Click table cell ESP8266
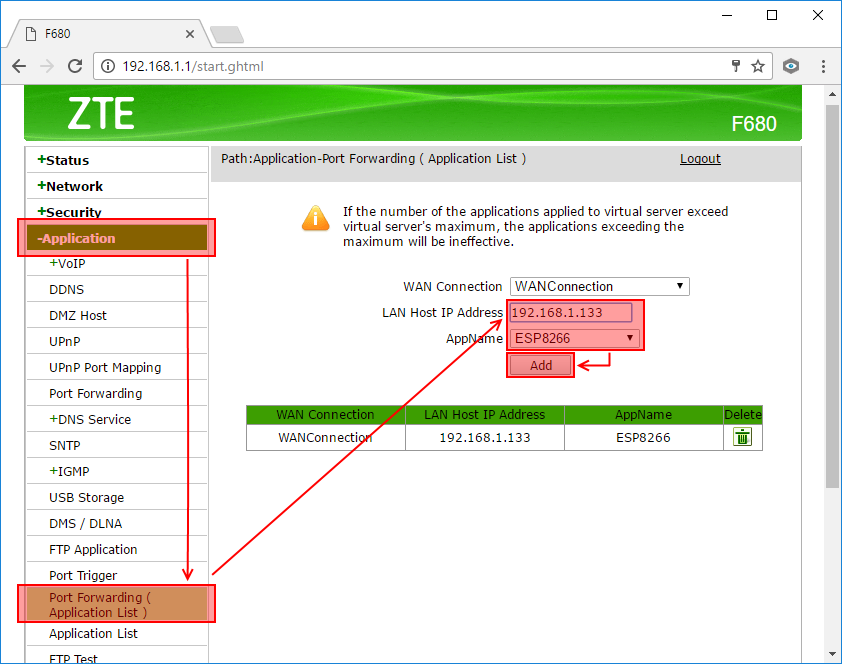The height and width of the screenshot is (664, 842). coord(643,437)
